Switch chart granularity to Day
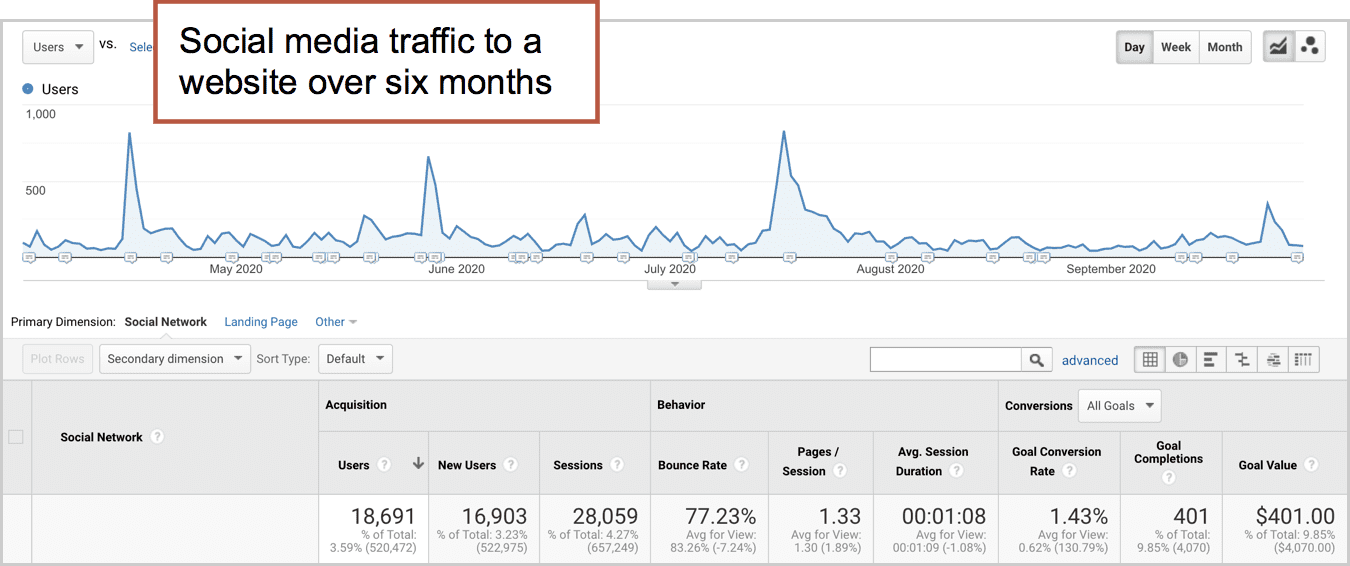1350x566 pixels. [1134, 47]
